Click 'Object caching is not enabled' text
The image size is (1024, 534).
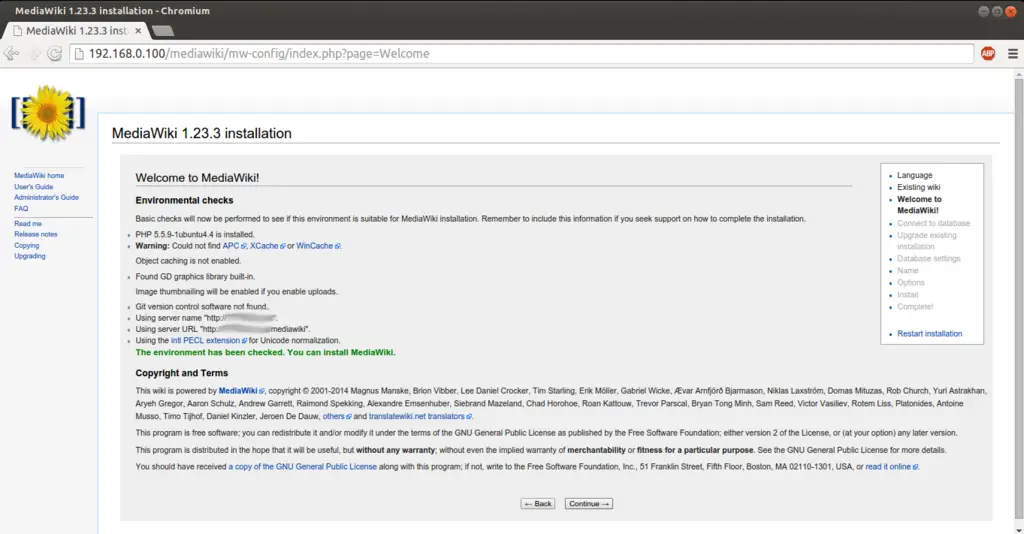pyautogui.click(x=188, y=261)
